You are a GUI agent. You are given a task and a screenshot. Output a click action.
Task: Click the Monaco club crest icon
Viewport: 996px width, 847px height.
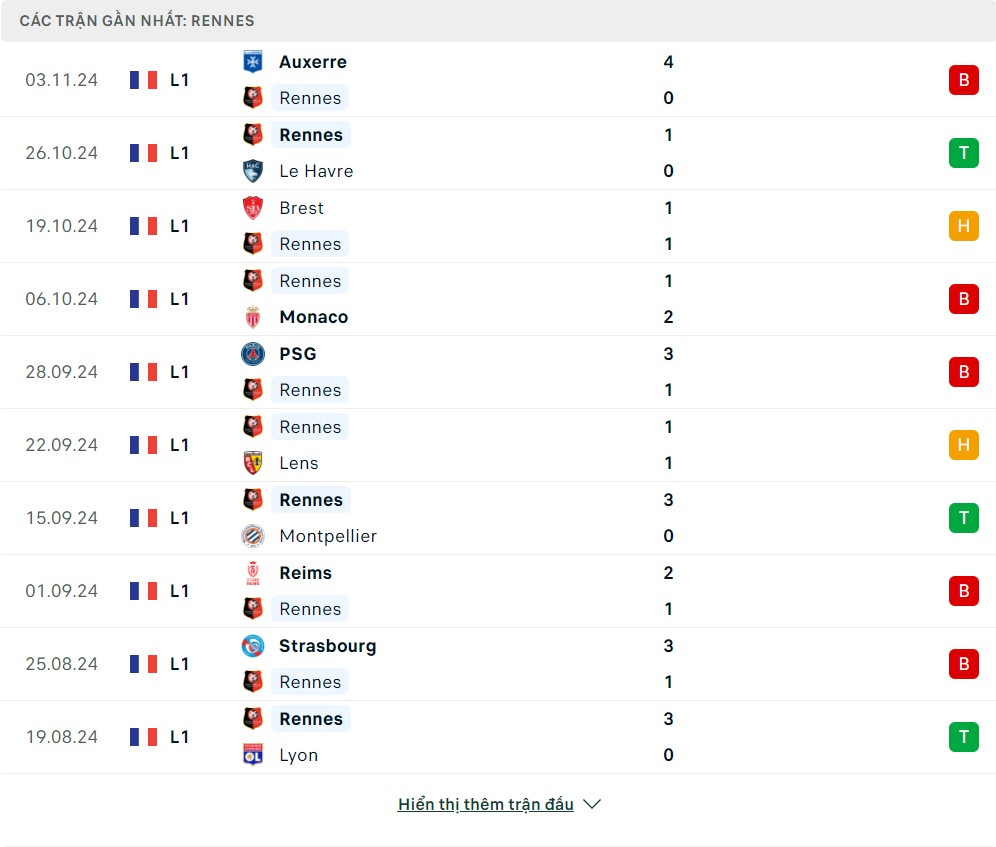[x=253, y=317]
